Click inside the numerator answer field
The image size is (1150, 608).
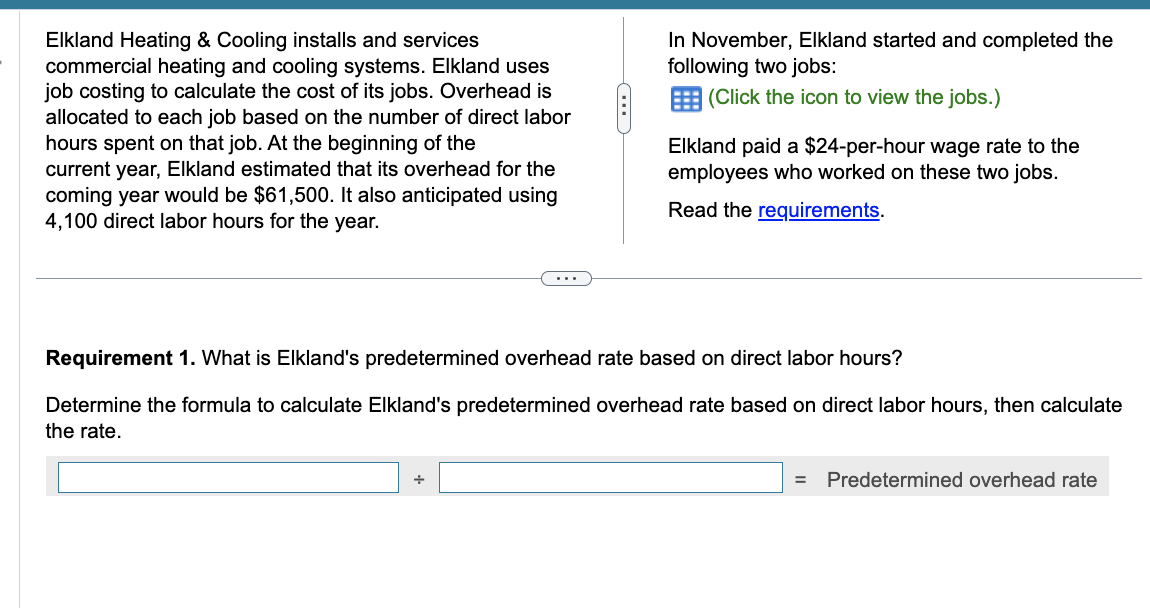pyautogui.click(x=228, y=477)
